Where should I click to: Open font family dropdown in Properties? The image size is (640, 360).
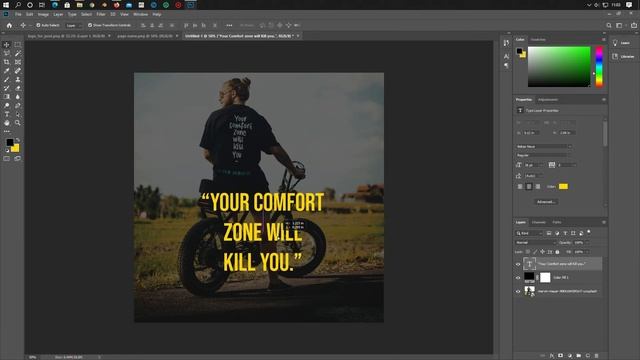[x=544, y=147]
